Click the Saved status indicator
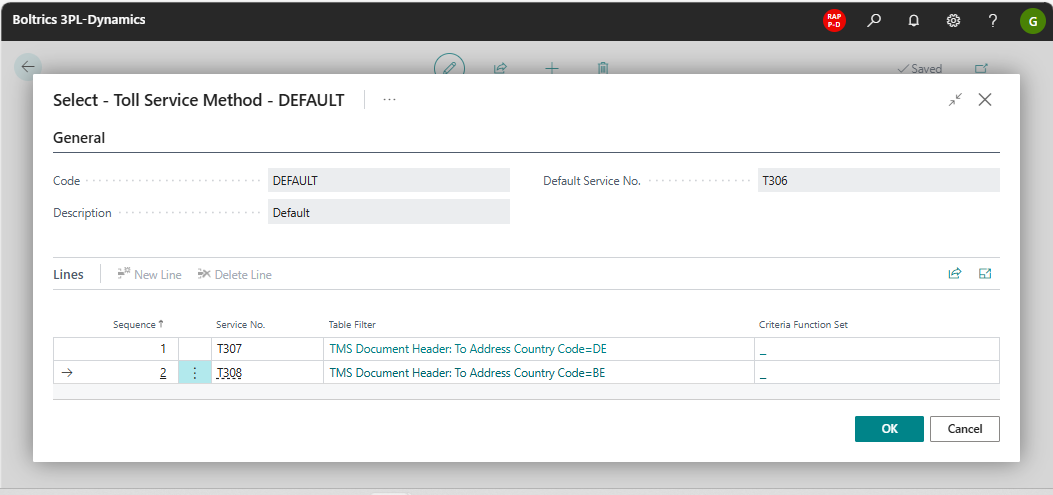1053x495 pixels. pyautogui.click(x=920, y=69)
